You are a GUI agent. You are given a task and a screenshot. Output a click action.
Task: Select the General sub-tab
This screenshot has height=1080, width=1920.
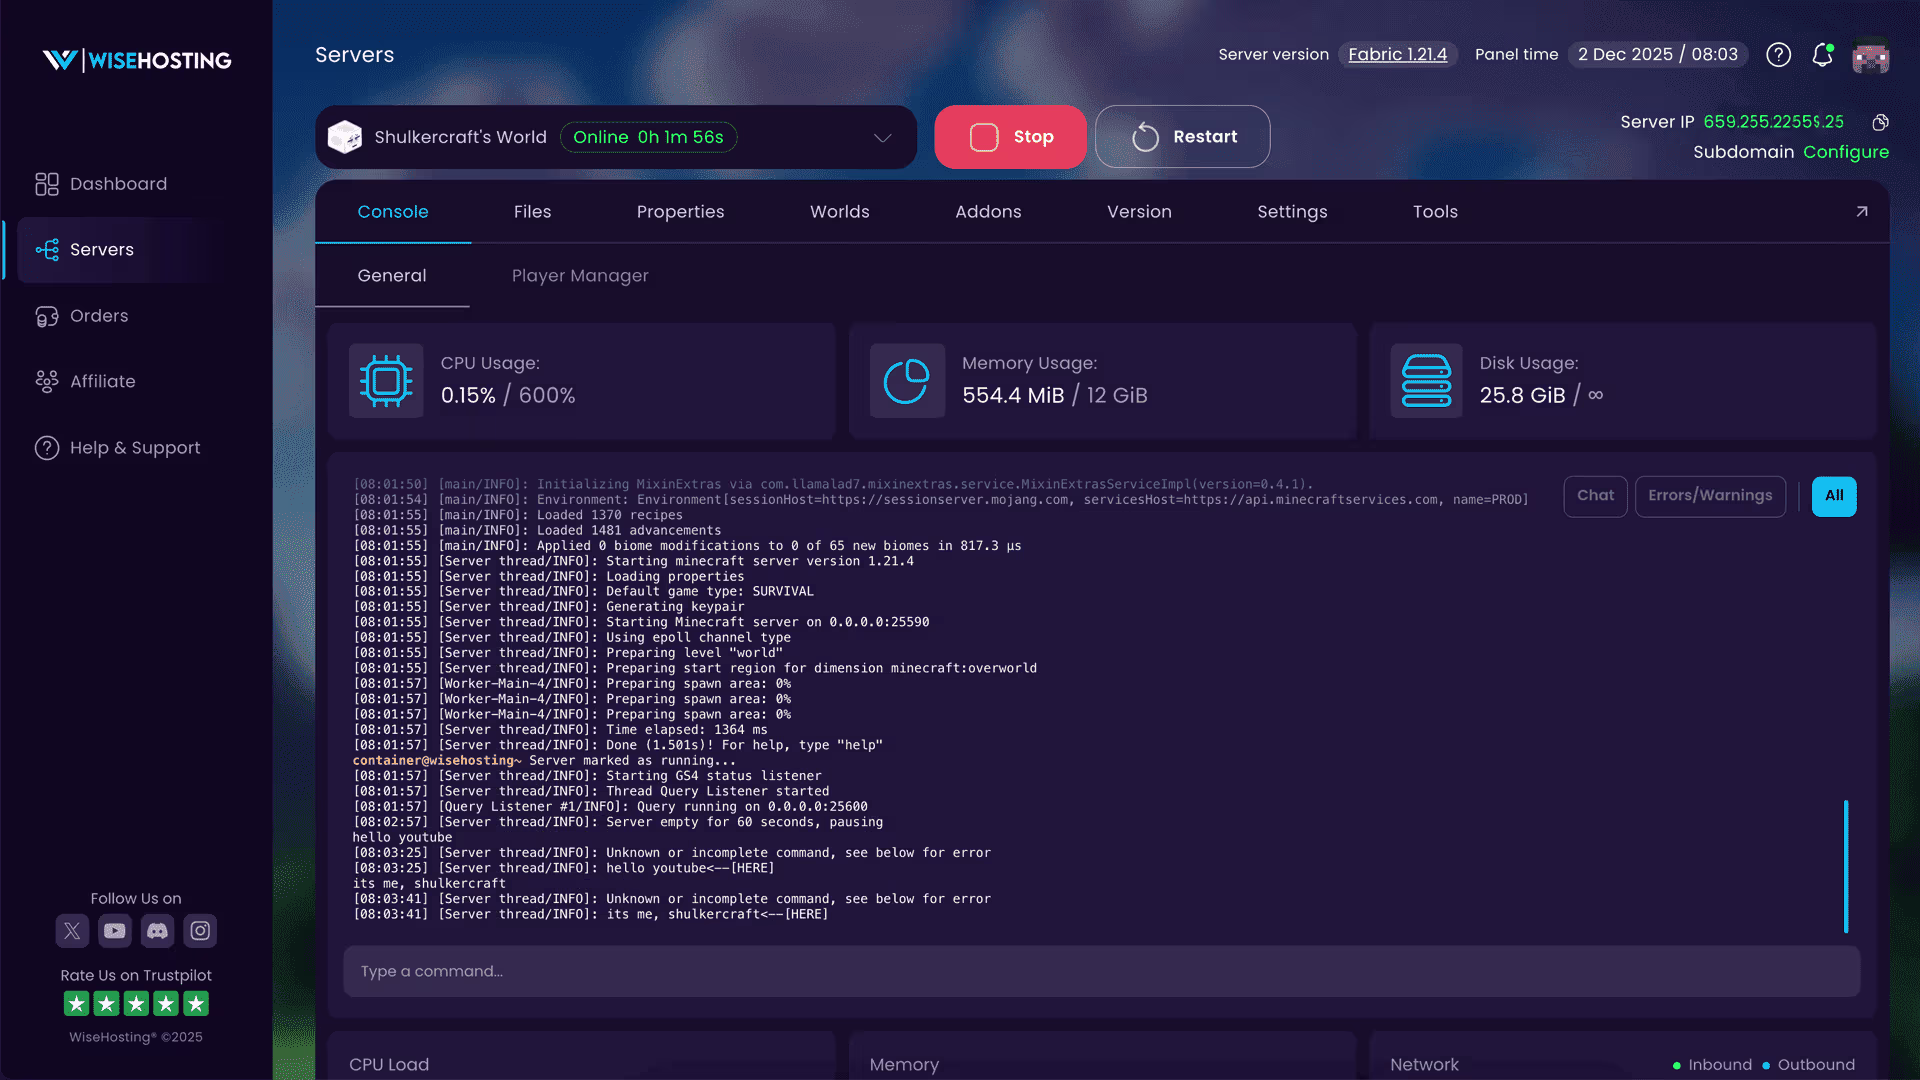tap(392, 276)
